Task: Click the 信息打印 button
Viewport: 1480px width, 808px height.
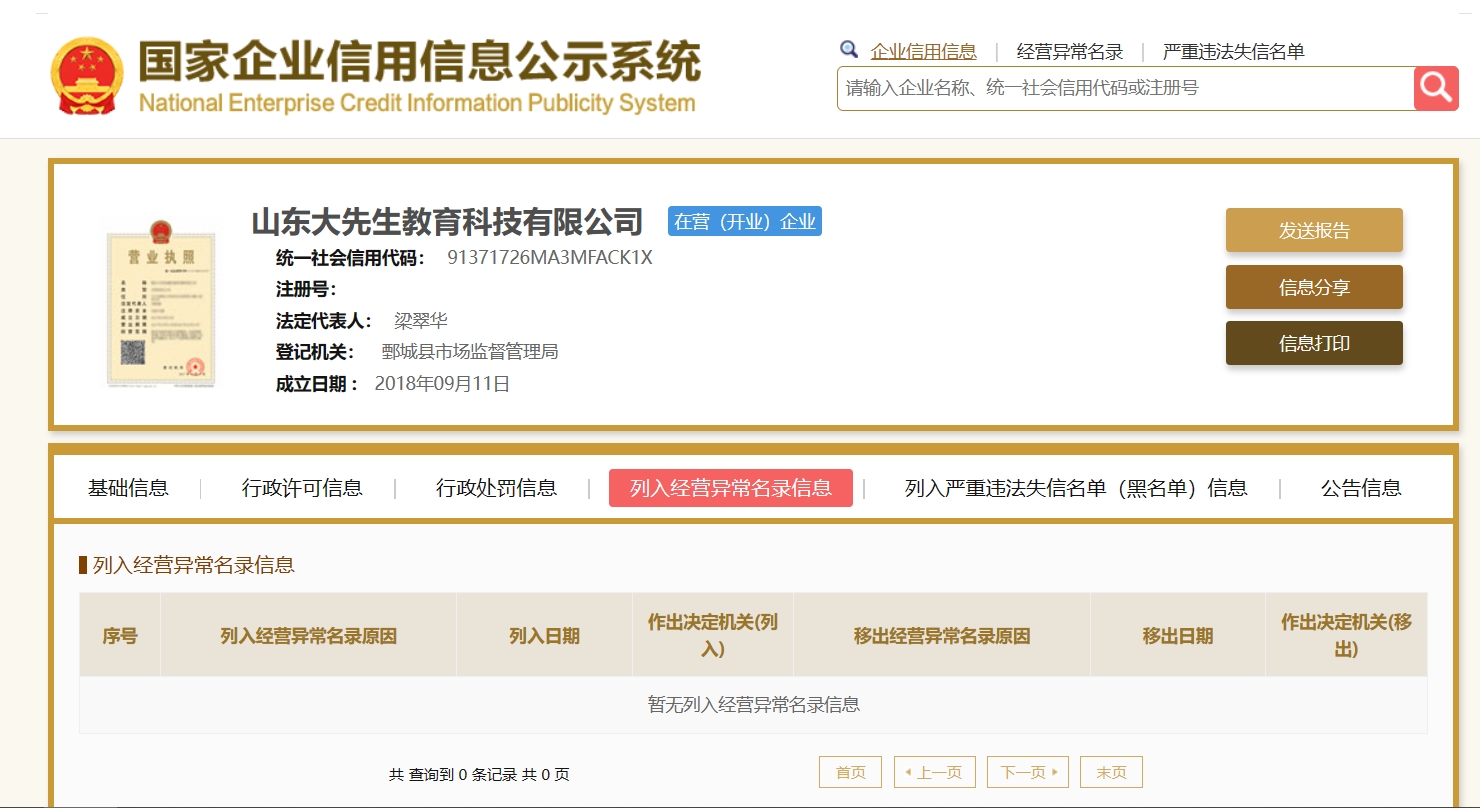Action: pyautogui.click(x=1314, y=343)
